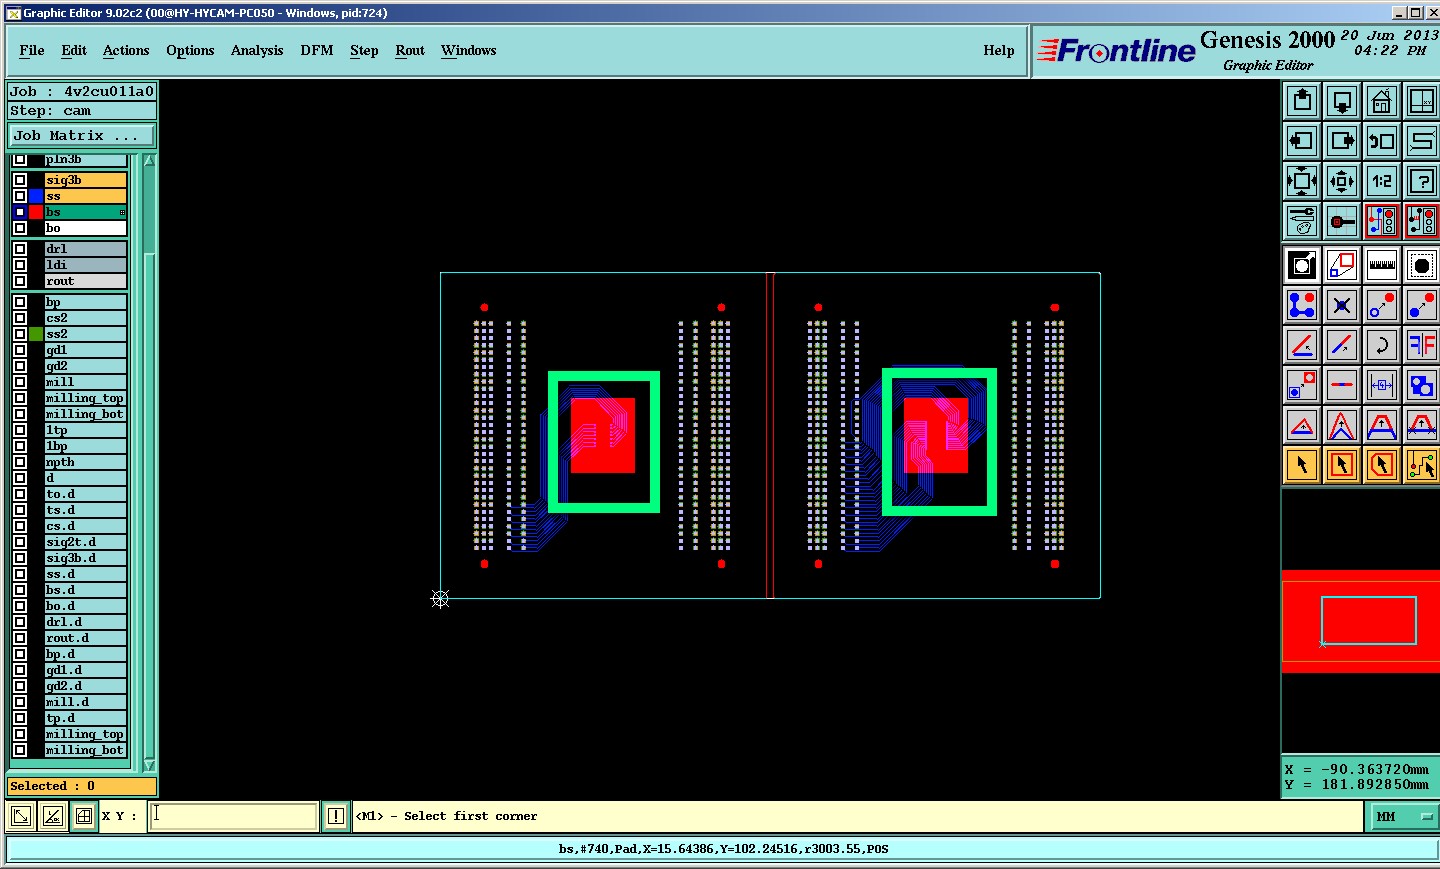Open the Analysis menu

[257, 50]
